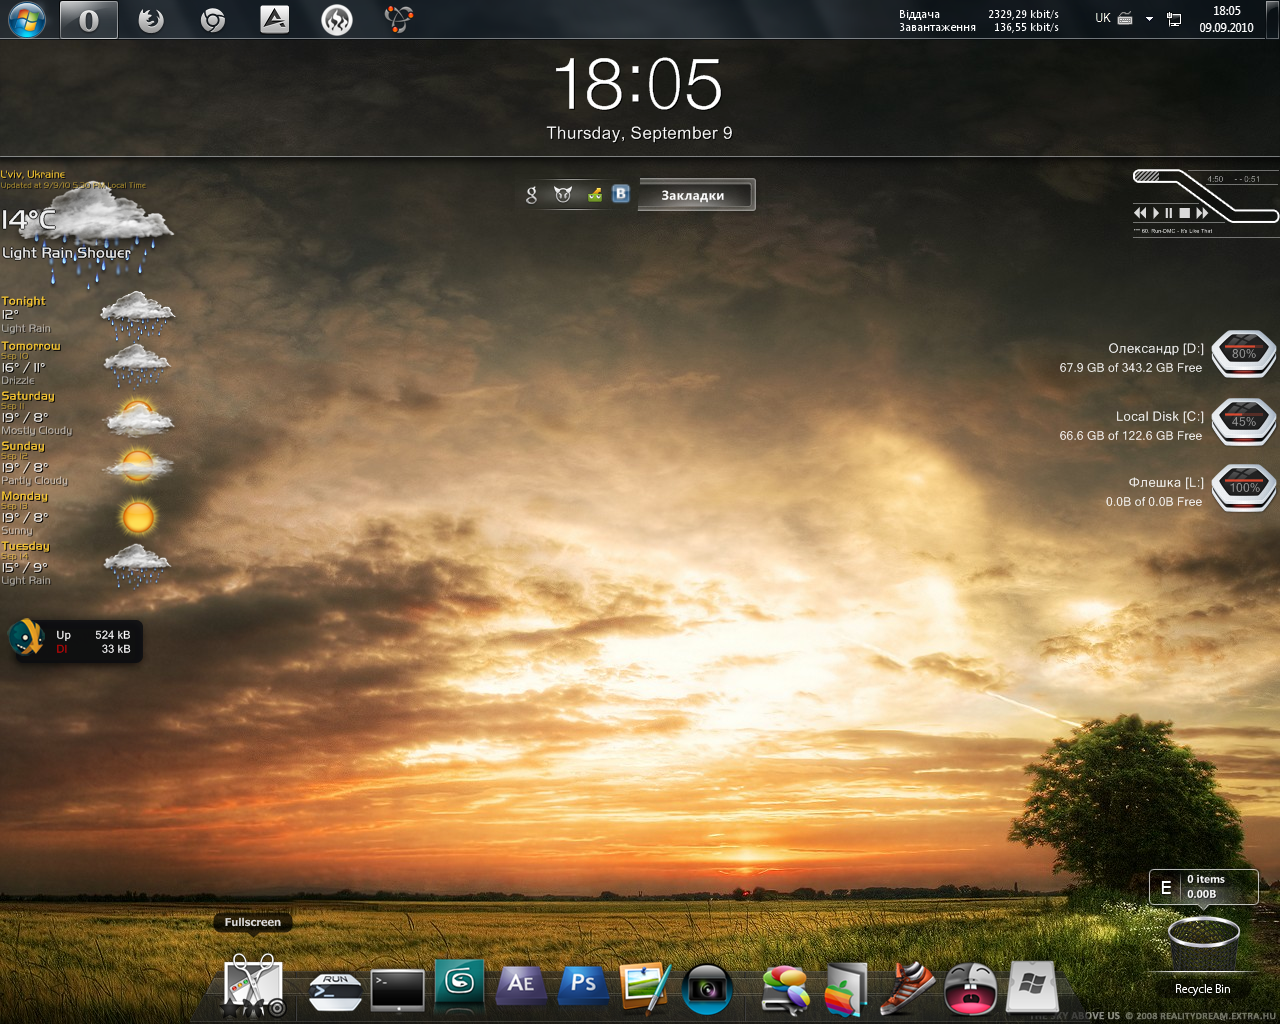This screenshot has width=1280, height=1024.
Task: Switch the UK keyboard language indicator
Action: [x=1103, y=18]
